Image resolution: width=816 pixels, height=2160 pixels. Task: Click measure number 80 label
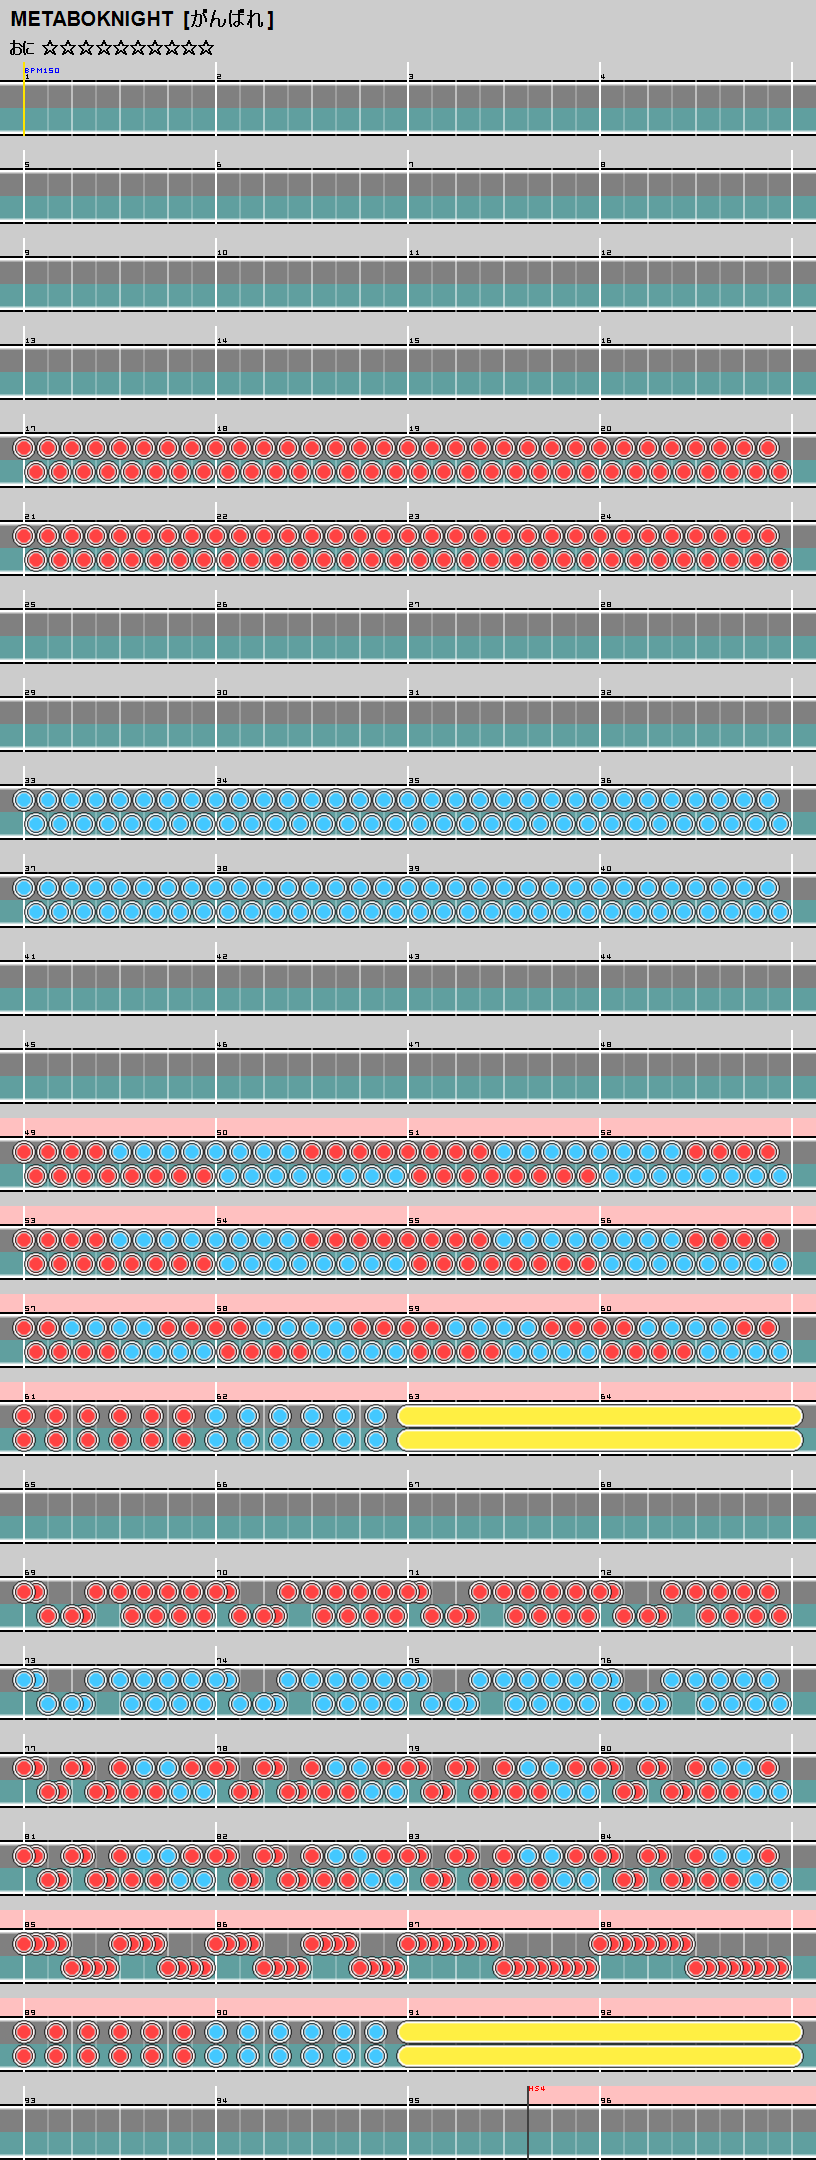[606, 1749]
